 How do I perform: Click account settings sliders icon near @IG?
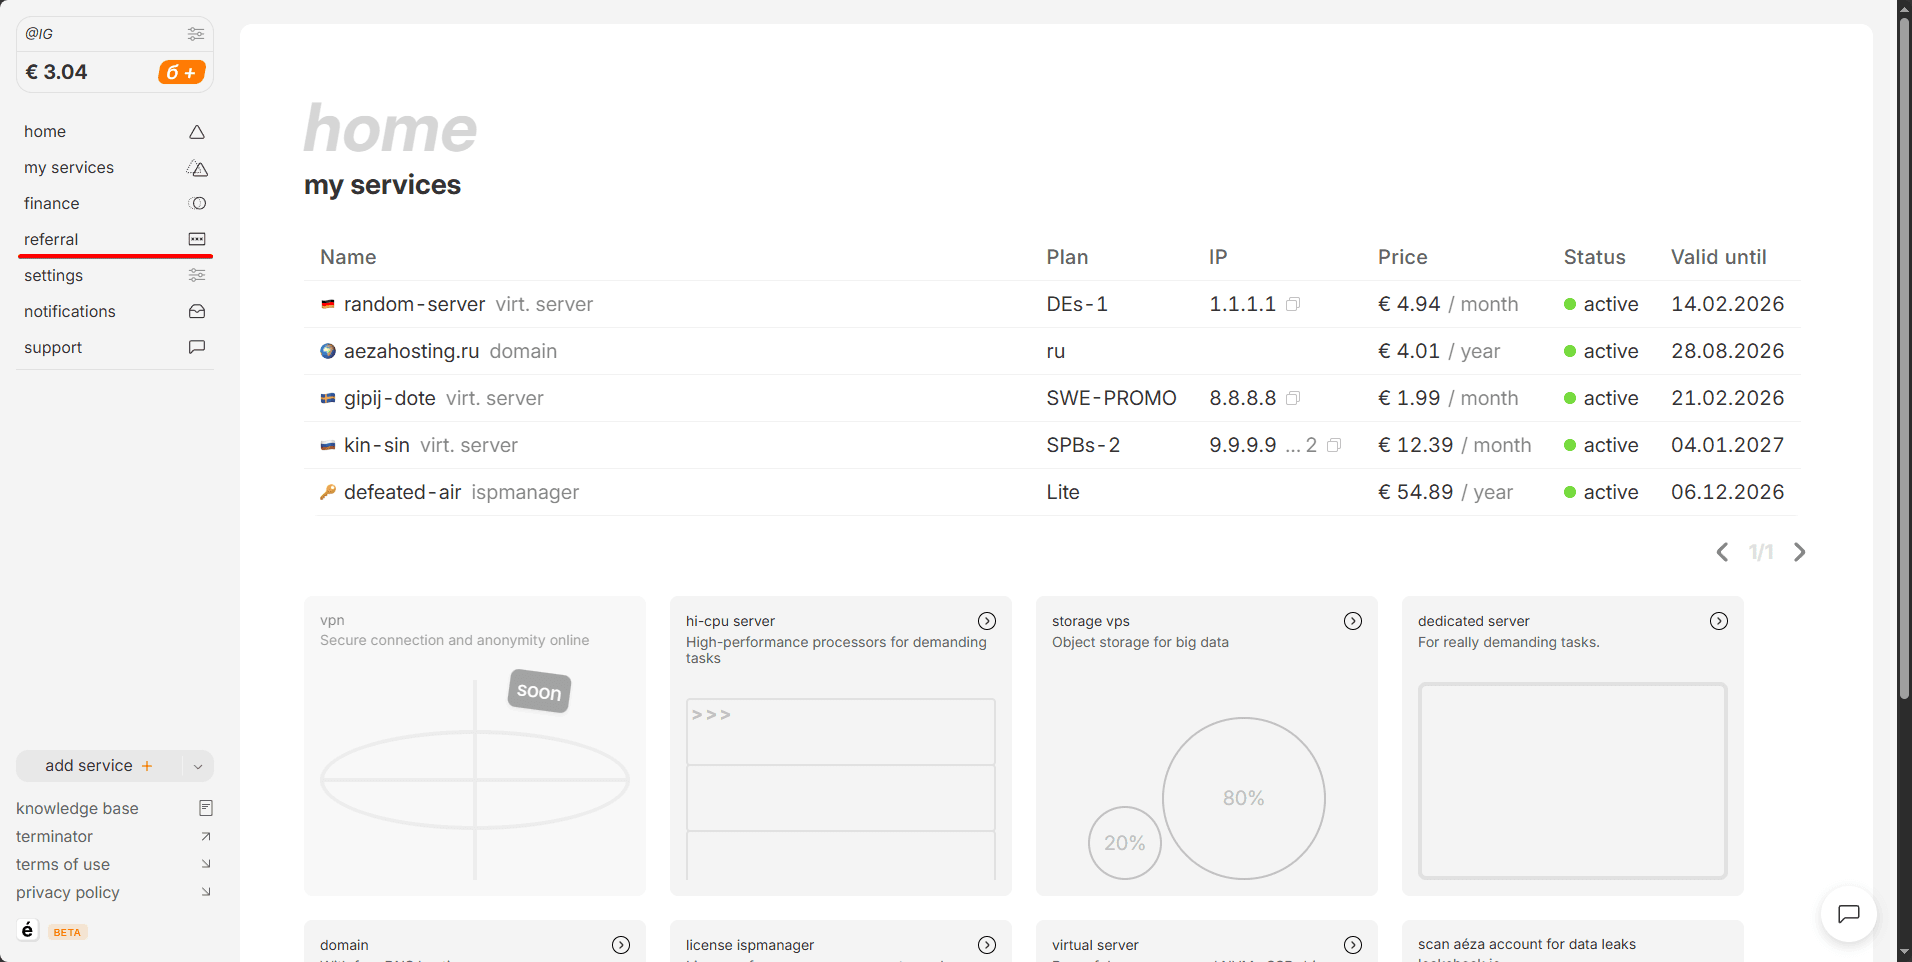click(x=196, y=34)
